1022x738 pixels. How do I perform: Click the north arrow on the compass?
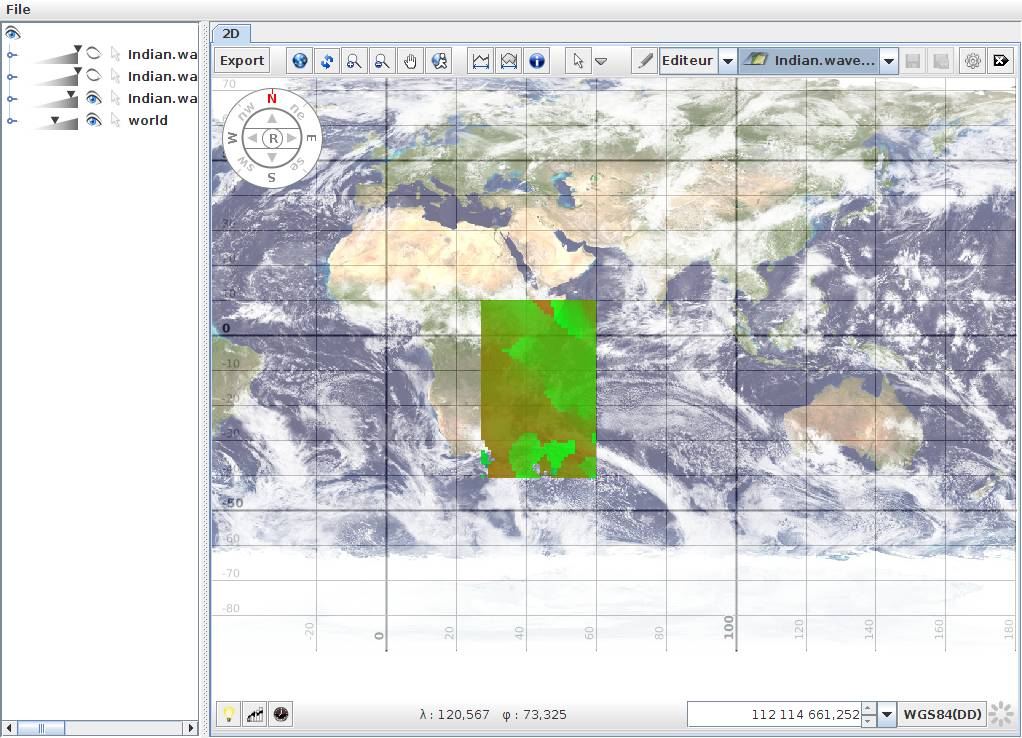tap(272, 117)
